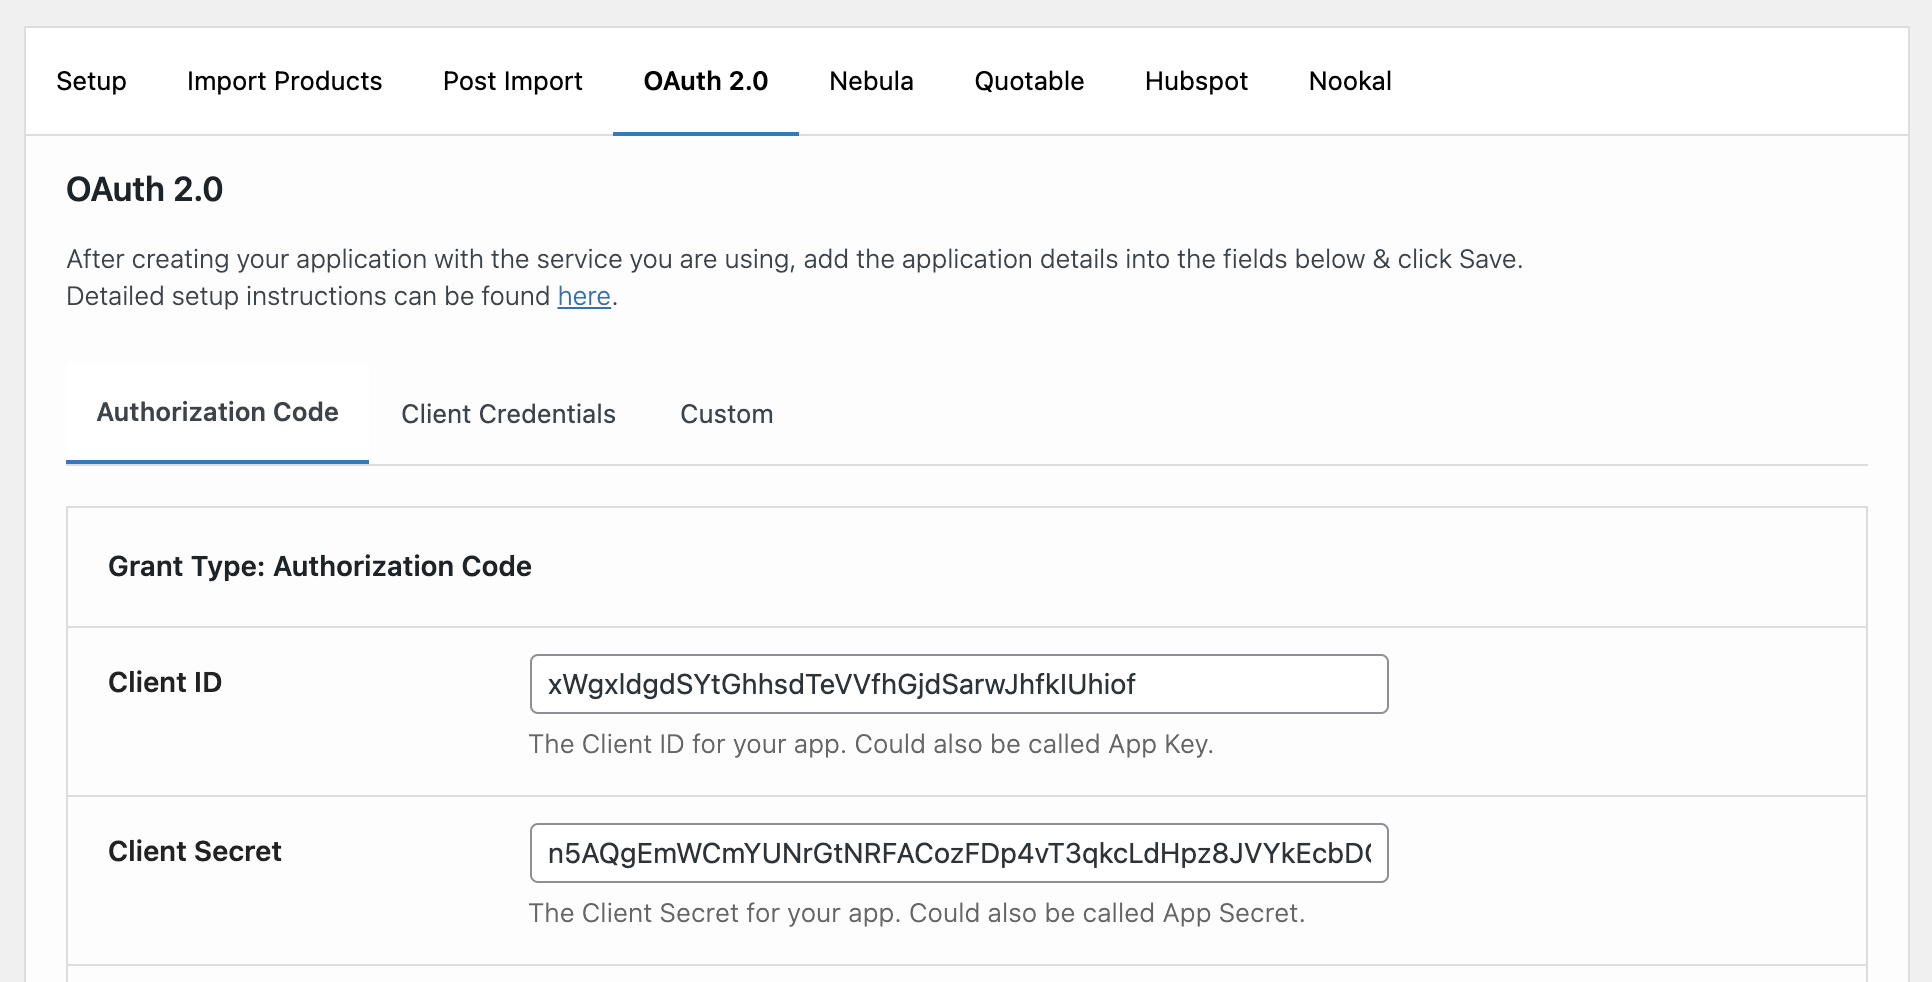Viewport: 1932px width, 982px height.
Task: Select the OAuth 2.0 top tab
Action: pyautogui.click(x=705, y=81)
